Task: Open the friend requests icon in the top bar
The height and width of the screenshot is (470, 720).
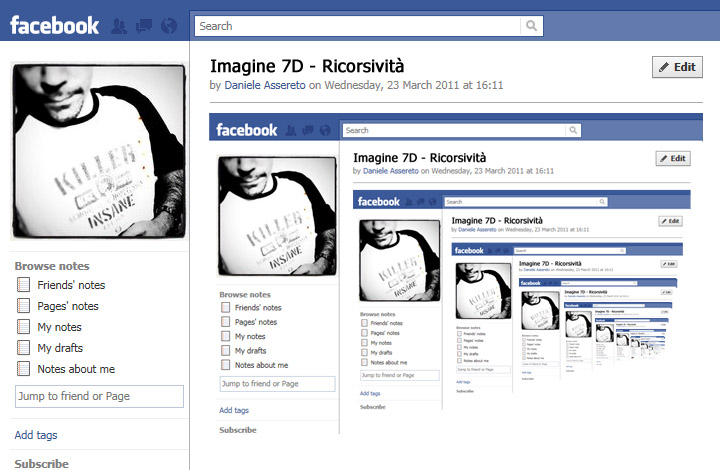Action: (x=119, y=26)
